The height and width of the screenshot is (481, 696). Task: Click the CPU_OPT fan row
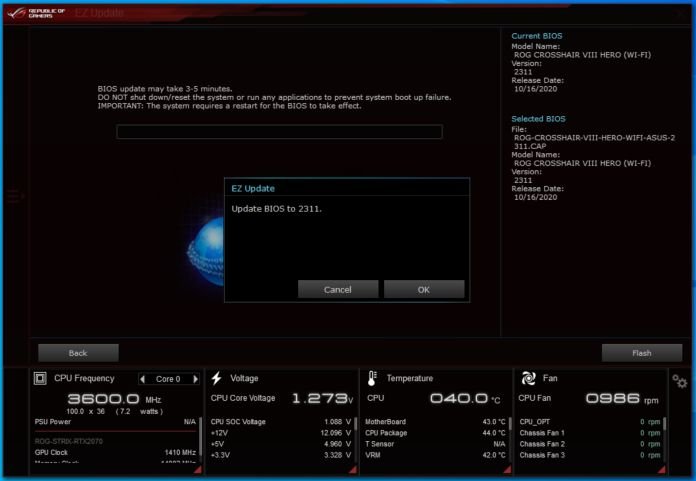pos(590,422)
